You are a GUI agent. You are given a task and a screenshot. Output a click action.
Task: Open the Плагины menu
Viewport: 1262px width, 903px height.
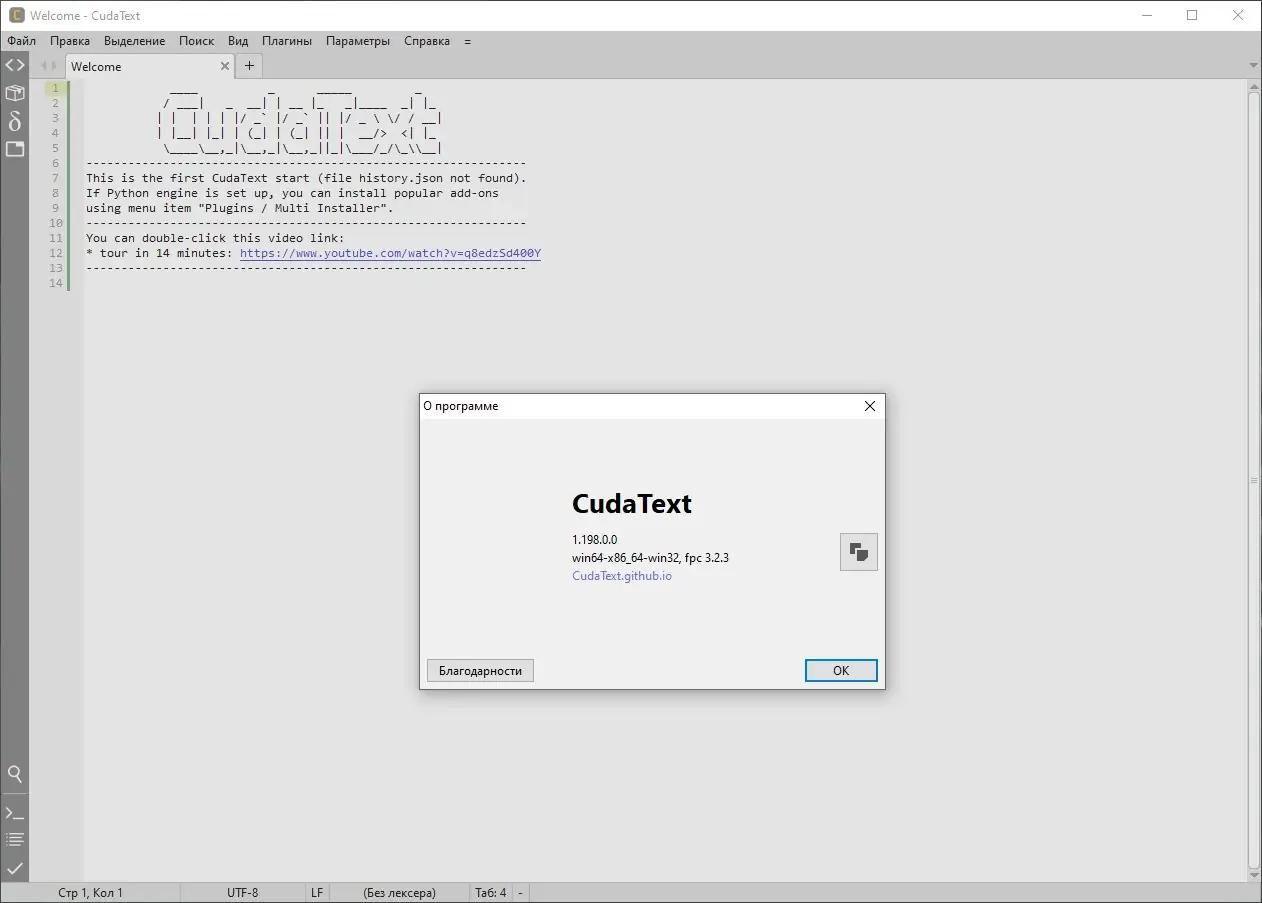(x=287, y=41)
